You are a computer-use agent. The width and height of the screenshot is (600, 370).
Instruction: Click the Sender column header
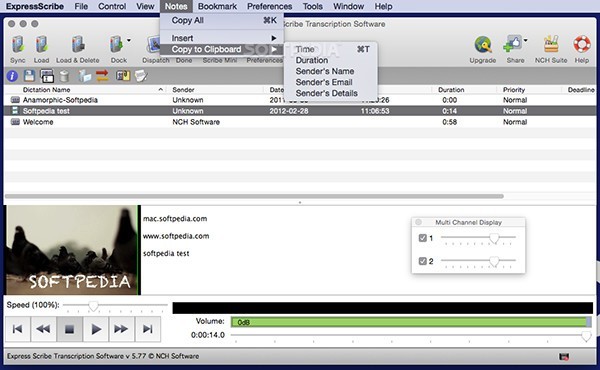[216, 90]
